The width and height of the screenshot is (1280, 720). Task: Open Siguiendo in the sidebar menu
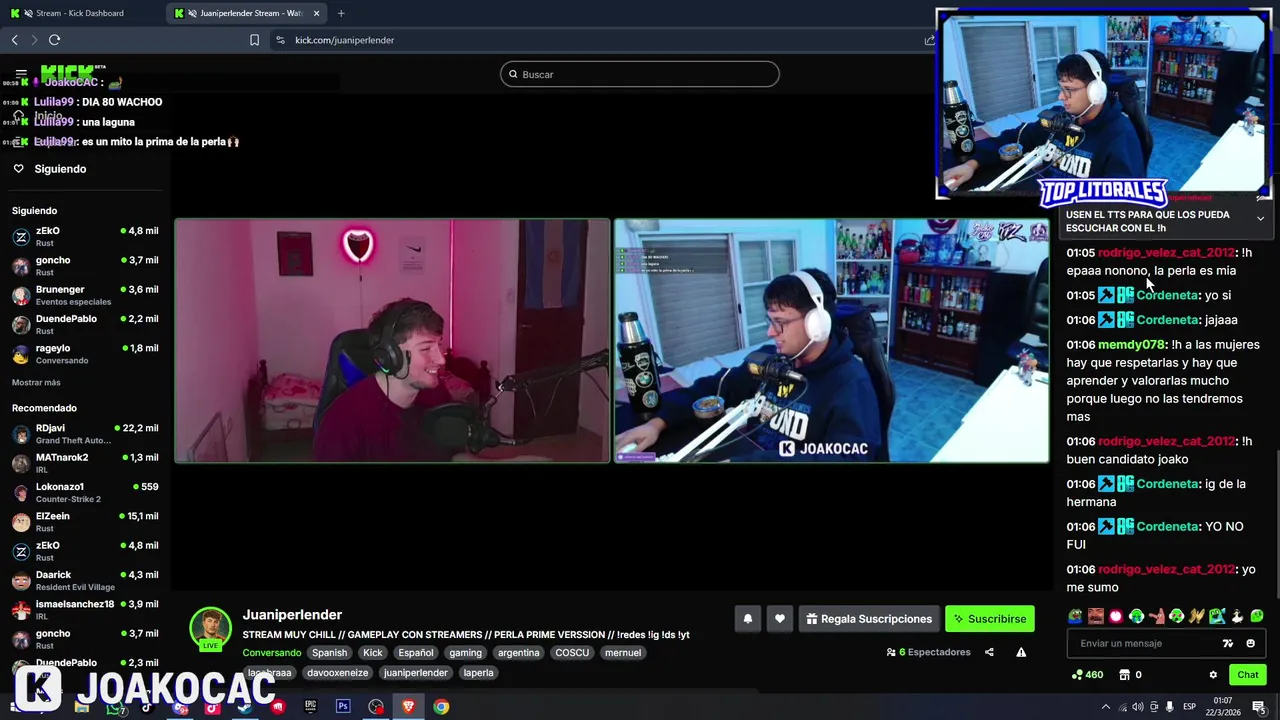click(60, 169)
